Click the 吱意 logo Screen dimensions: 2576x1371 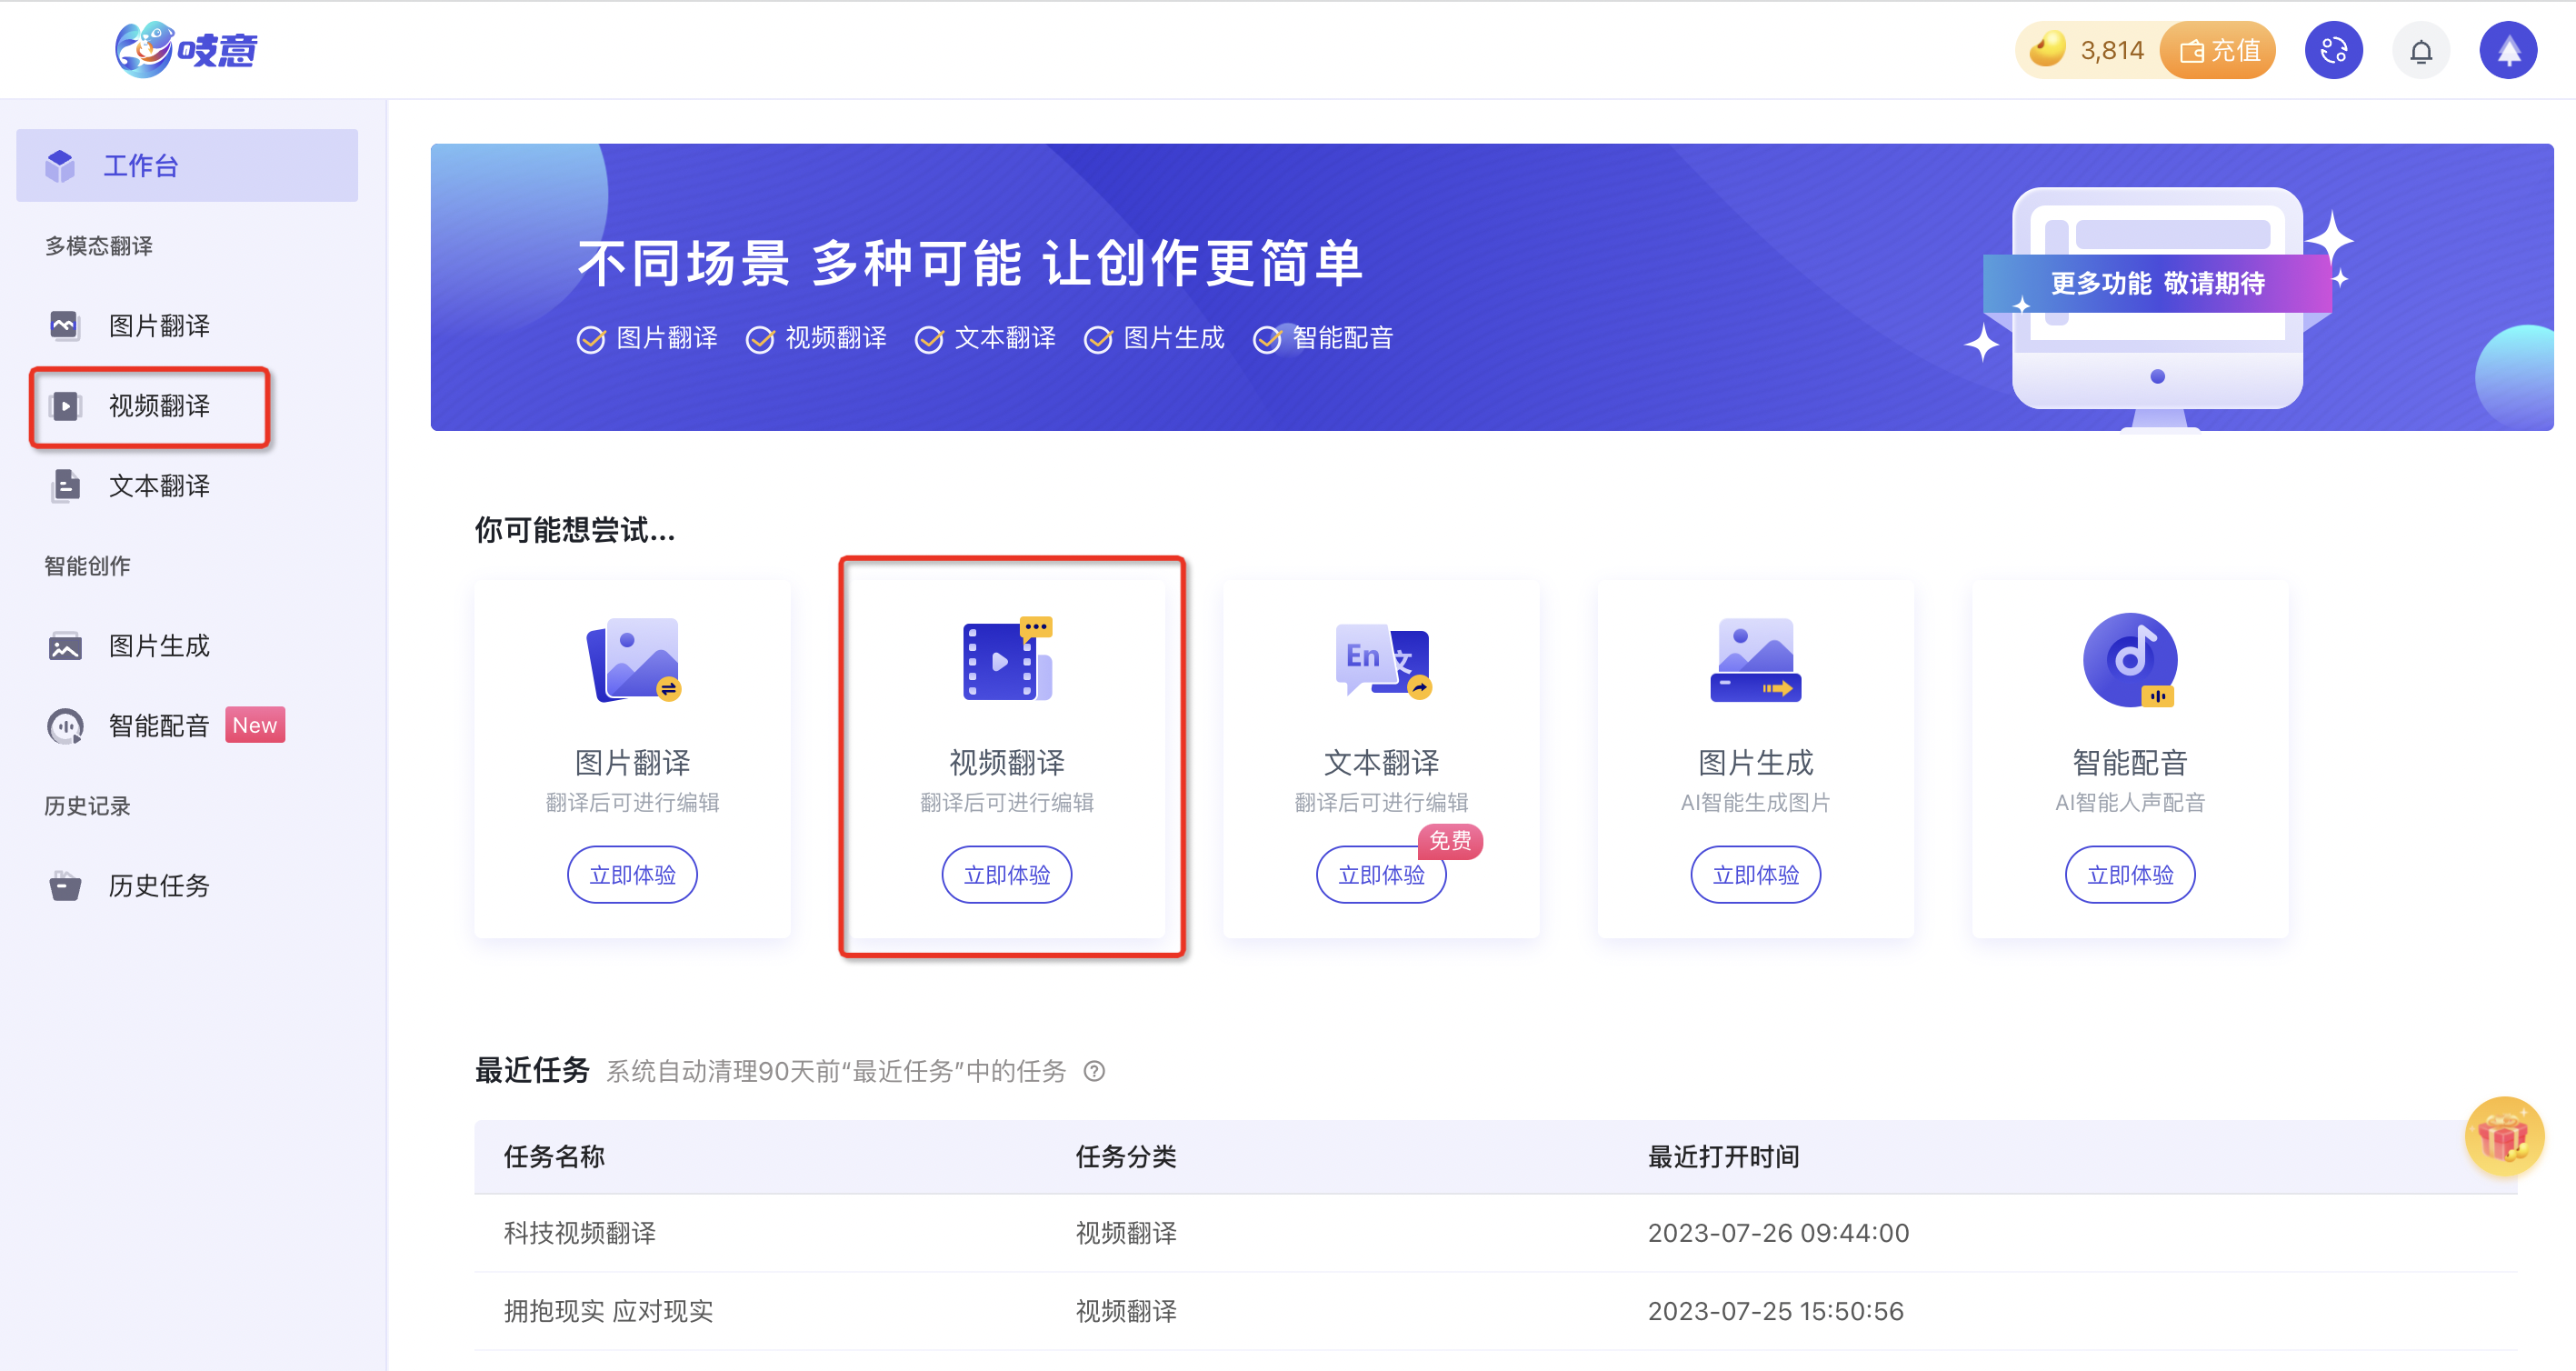187,49
